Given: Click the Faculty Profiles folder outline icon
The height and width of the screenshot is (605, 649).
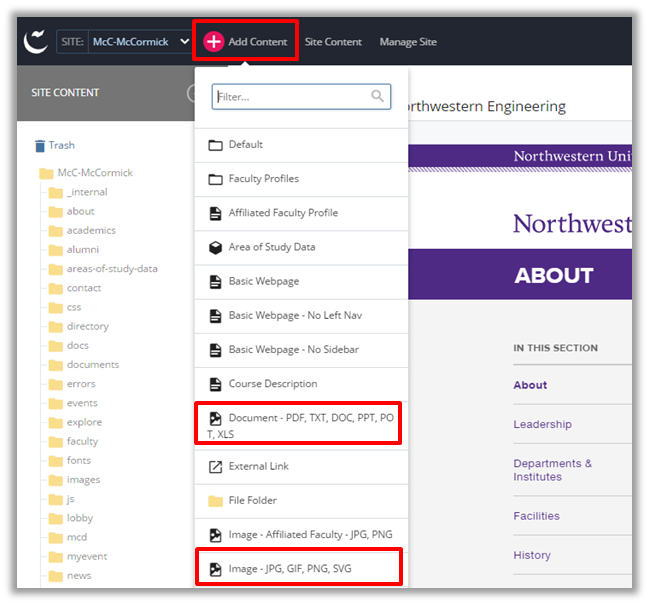Looking at the screenshot, I should 215,179.
